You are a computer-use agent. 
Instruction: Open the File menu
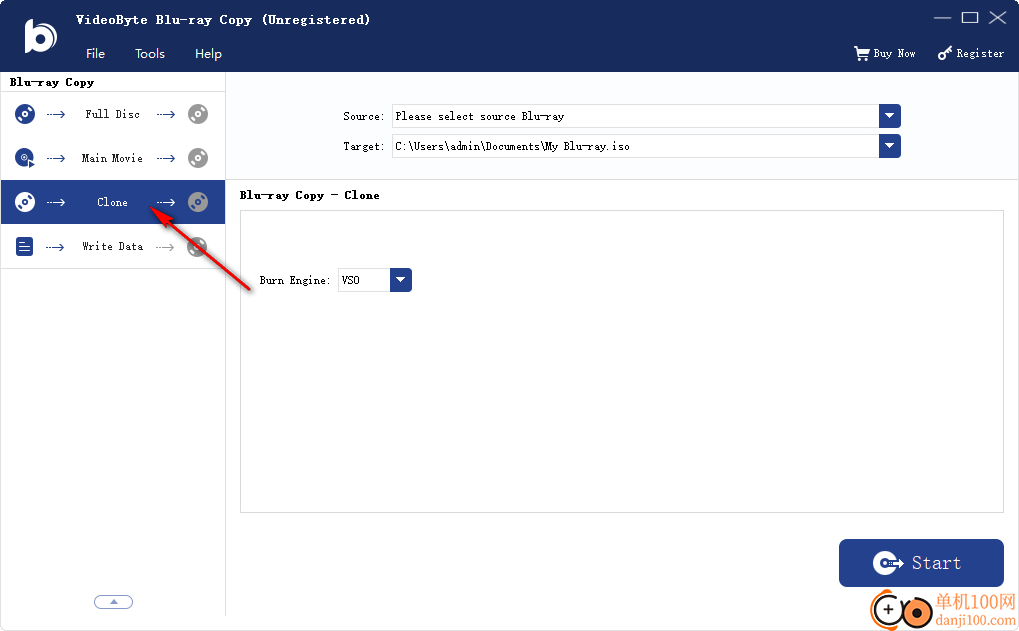tap(96, 54)
